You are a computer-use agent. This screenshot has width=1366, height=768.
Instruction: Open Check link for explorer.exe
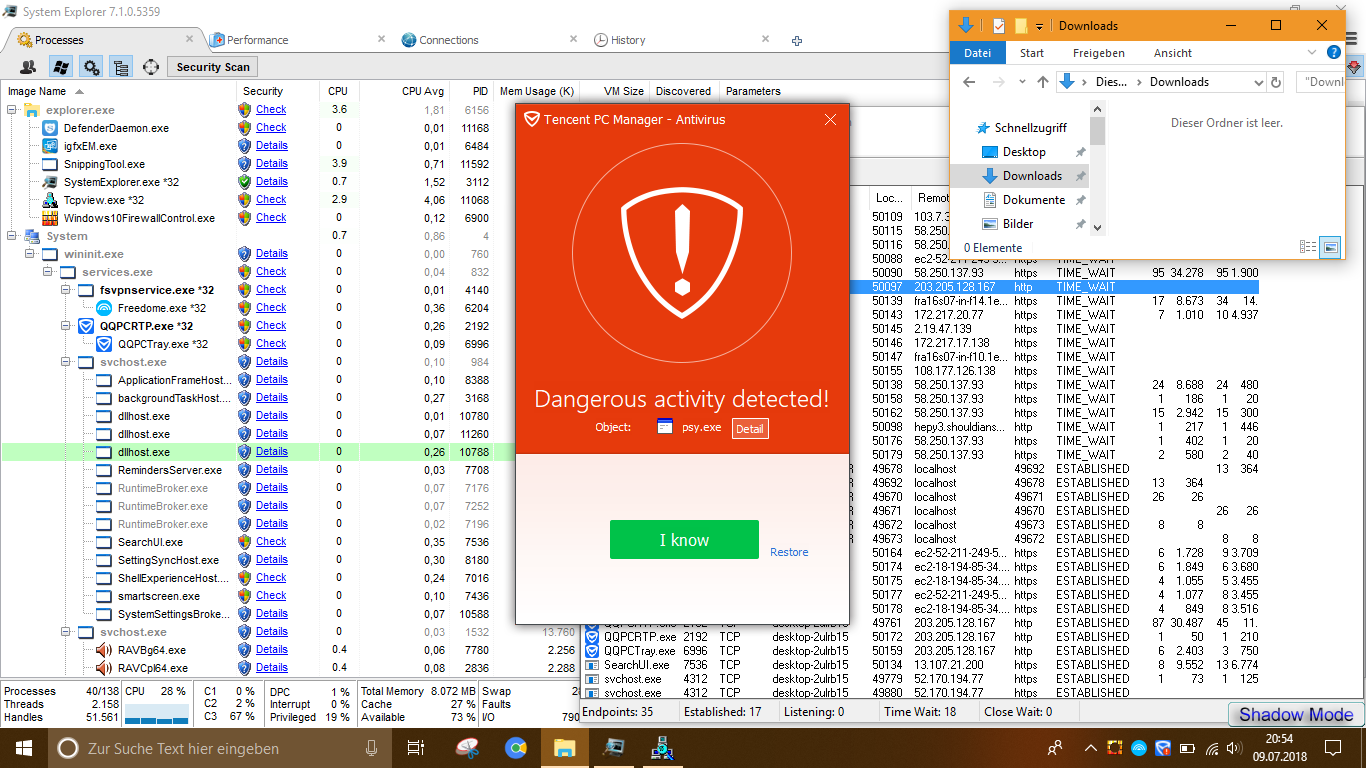point(271,110)
